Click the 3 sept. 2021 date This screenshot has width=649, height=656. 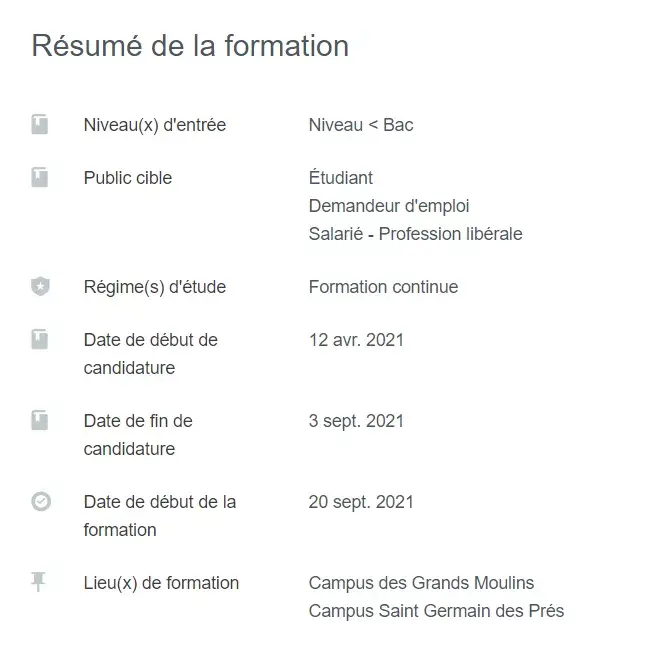[x=356, y=421]
